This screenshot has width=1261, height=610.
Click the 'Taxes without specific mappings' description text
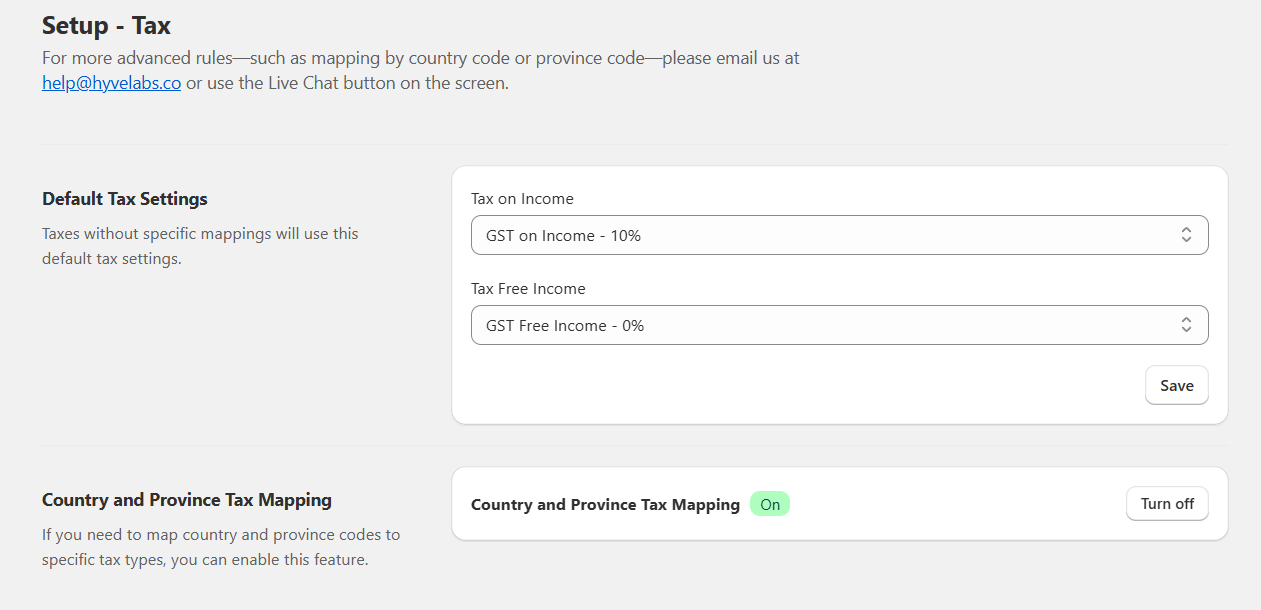(x=200, y=234)
